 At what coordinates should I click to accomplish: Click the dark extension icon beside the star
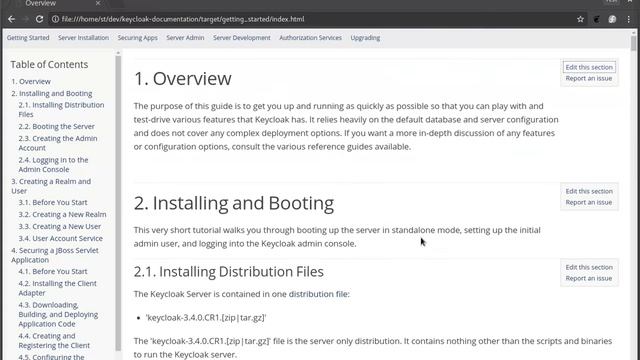[596, 19]
